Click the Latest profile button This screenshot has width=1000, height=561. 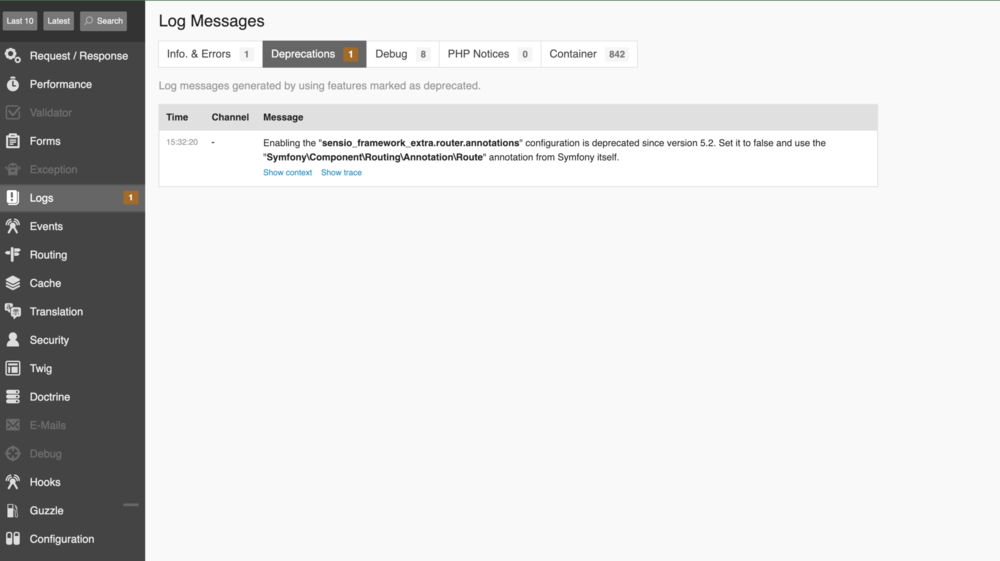[59, 21]
